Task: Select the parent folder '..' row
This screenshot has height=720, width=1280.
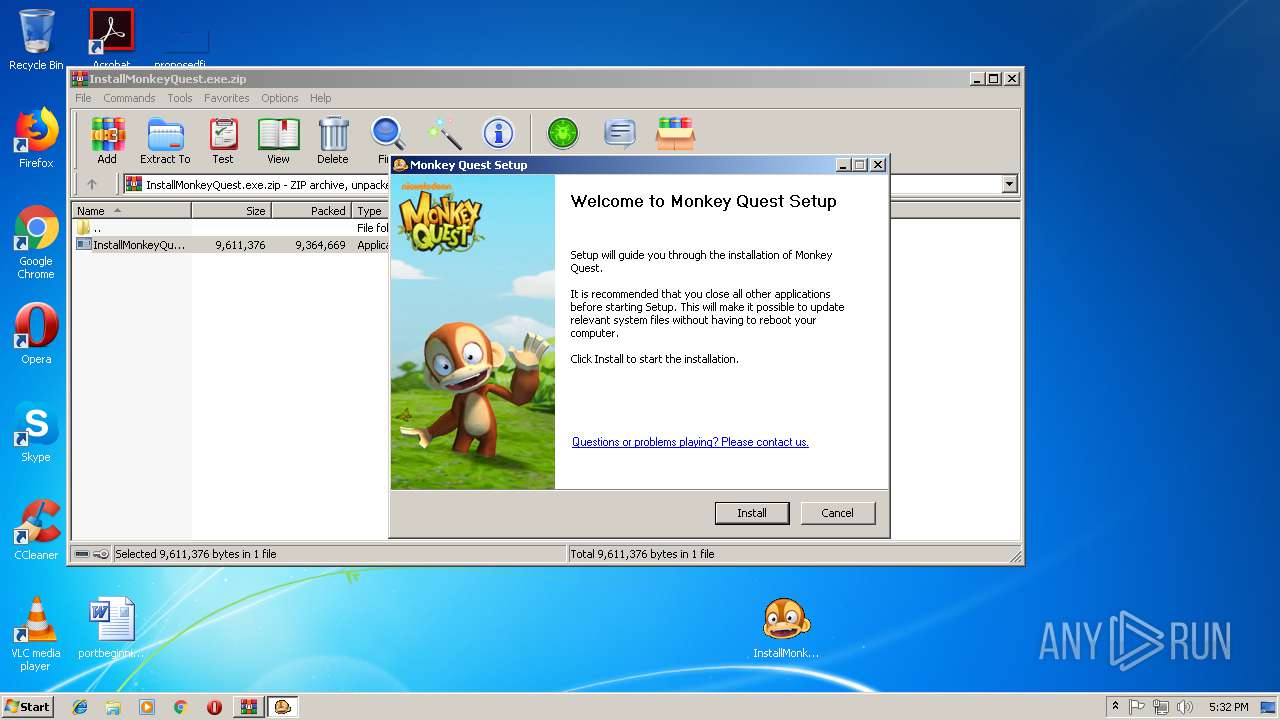Action: [232, 228]
